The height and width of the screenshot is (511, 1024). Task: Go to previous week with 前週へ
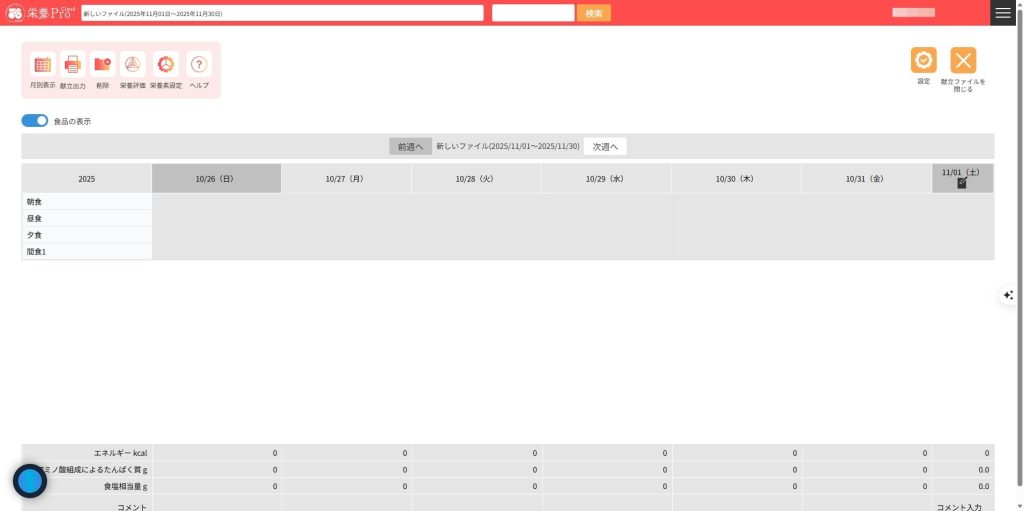click(x=410, y=146)
